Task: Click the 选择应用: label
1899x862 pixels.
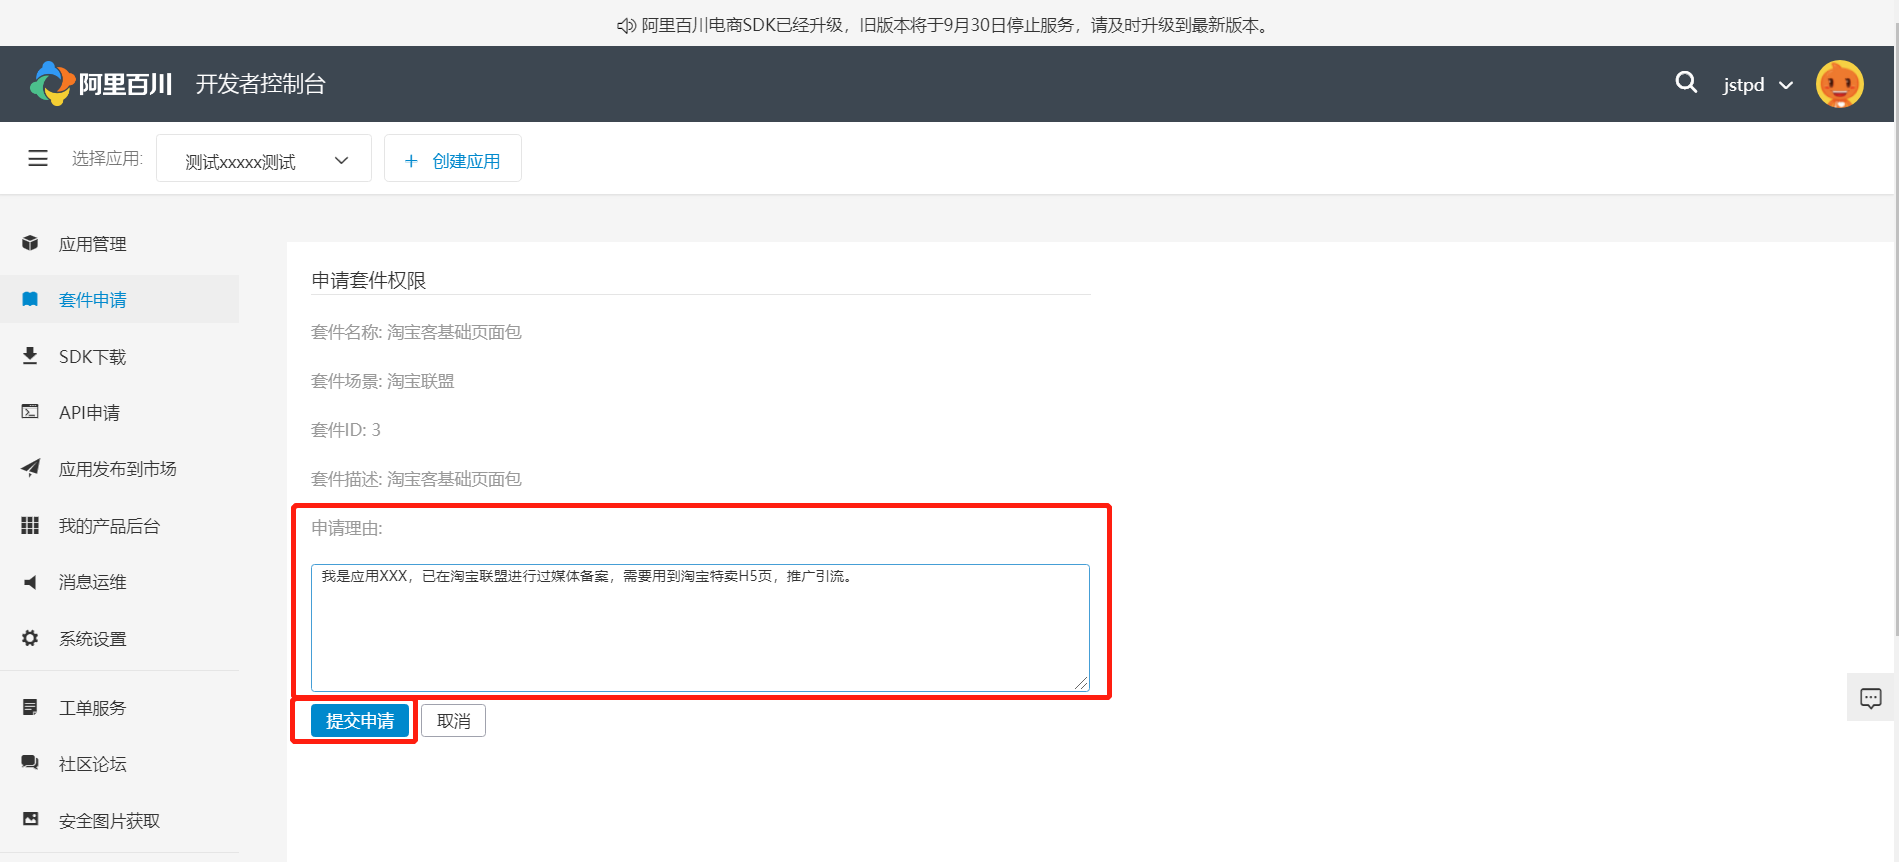Action: pyautogui.click(x=107, y=158)
